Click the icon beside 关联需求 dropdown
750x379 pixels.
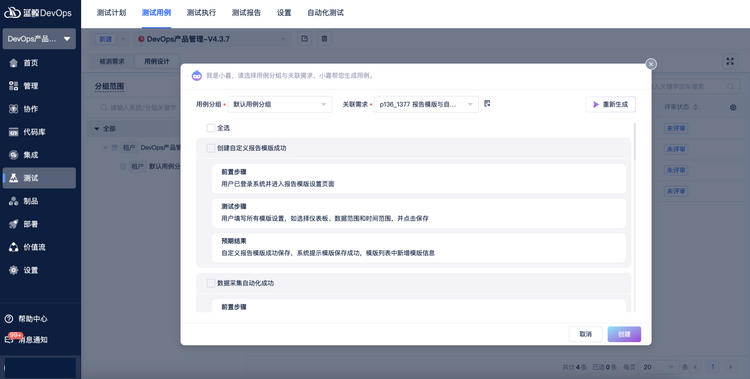(487, 103)
